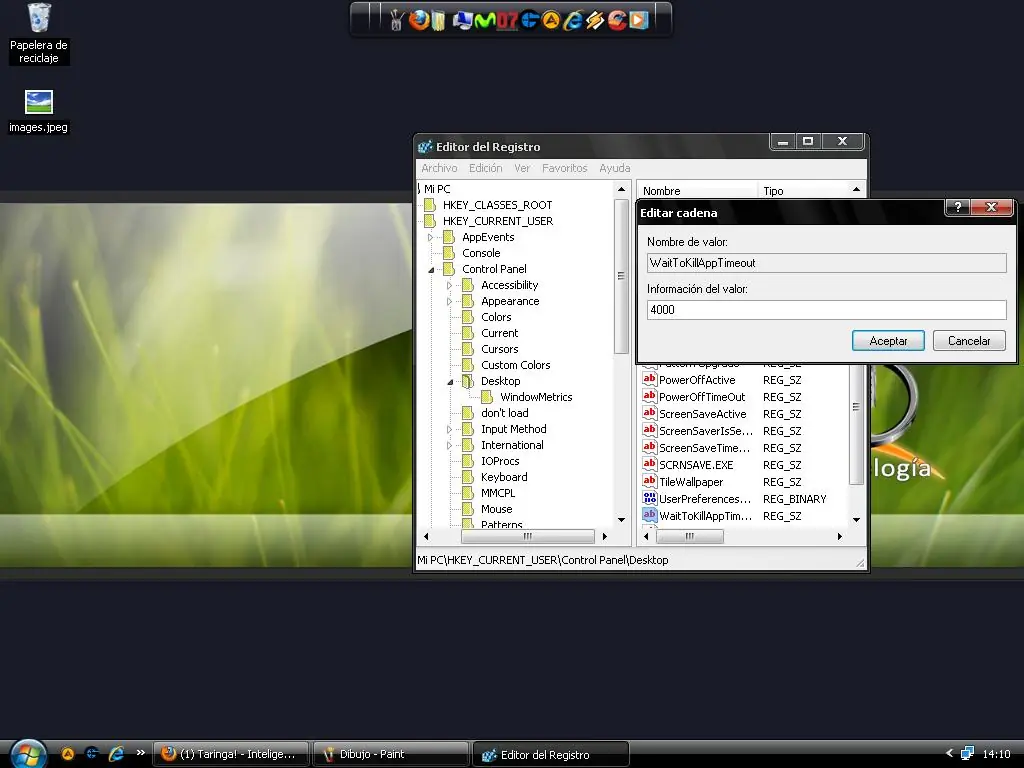
Task: Select the Keyboard key
Action: point(504,477)
